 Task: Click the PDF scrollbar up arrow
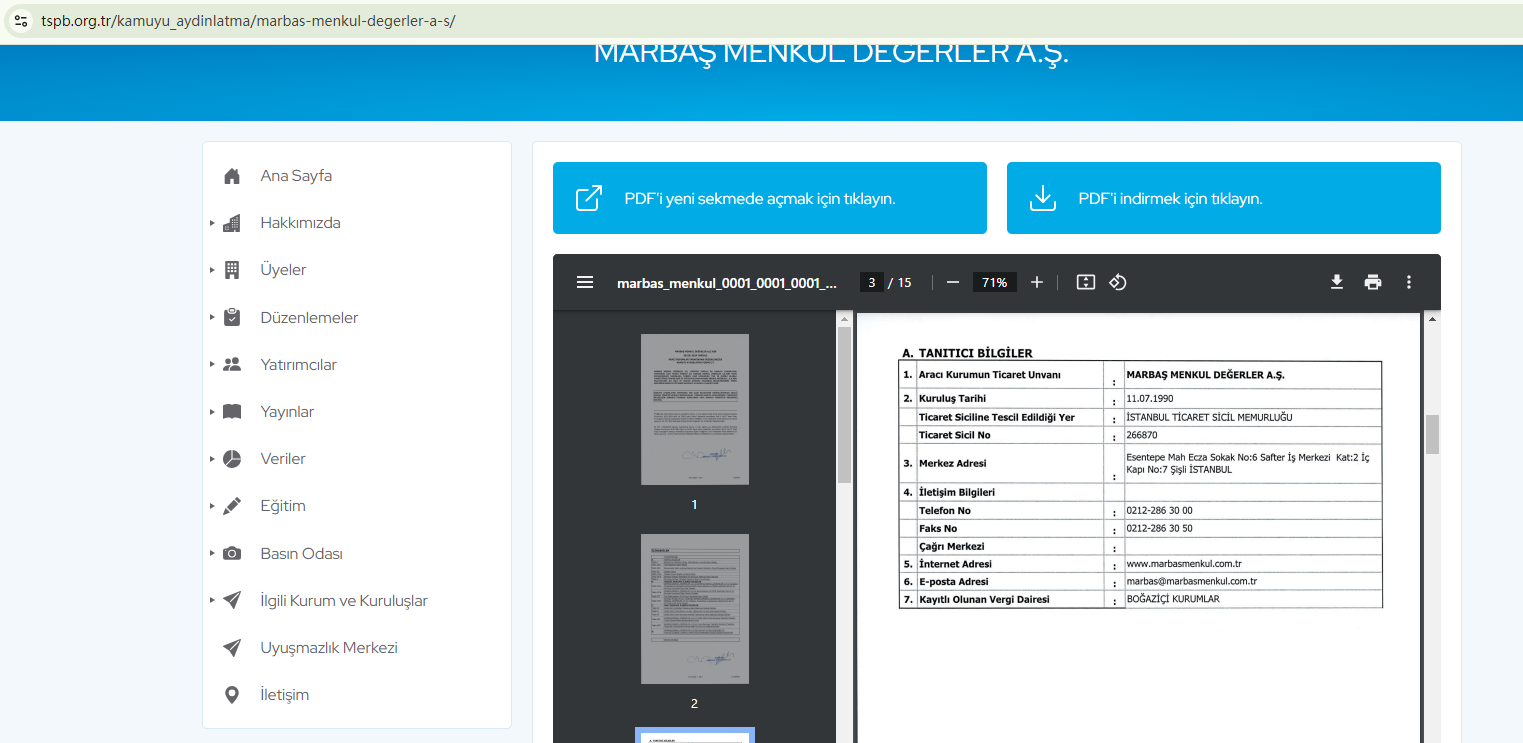pos(1432,319)
